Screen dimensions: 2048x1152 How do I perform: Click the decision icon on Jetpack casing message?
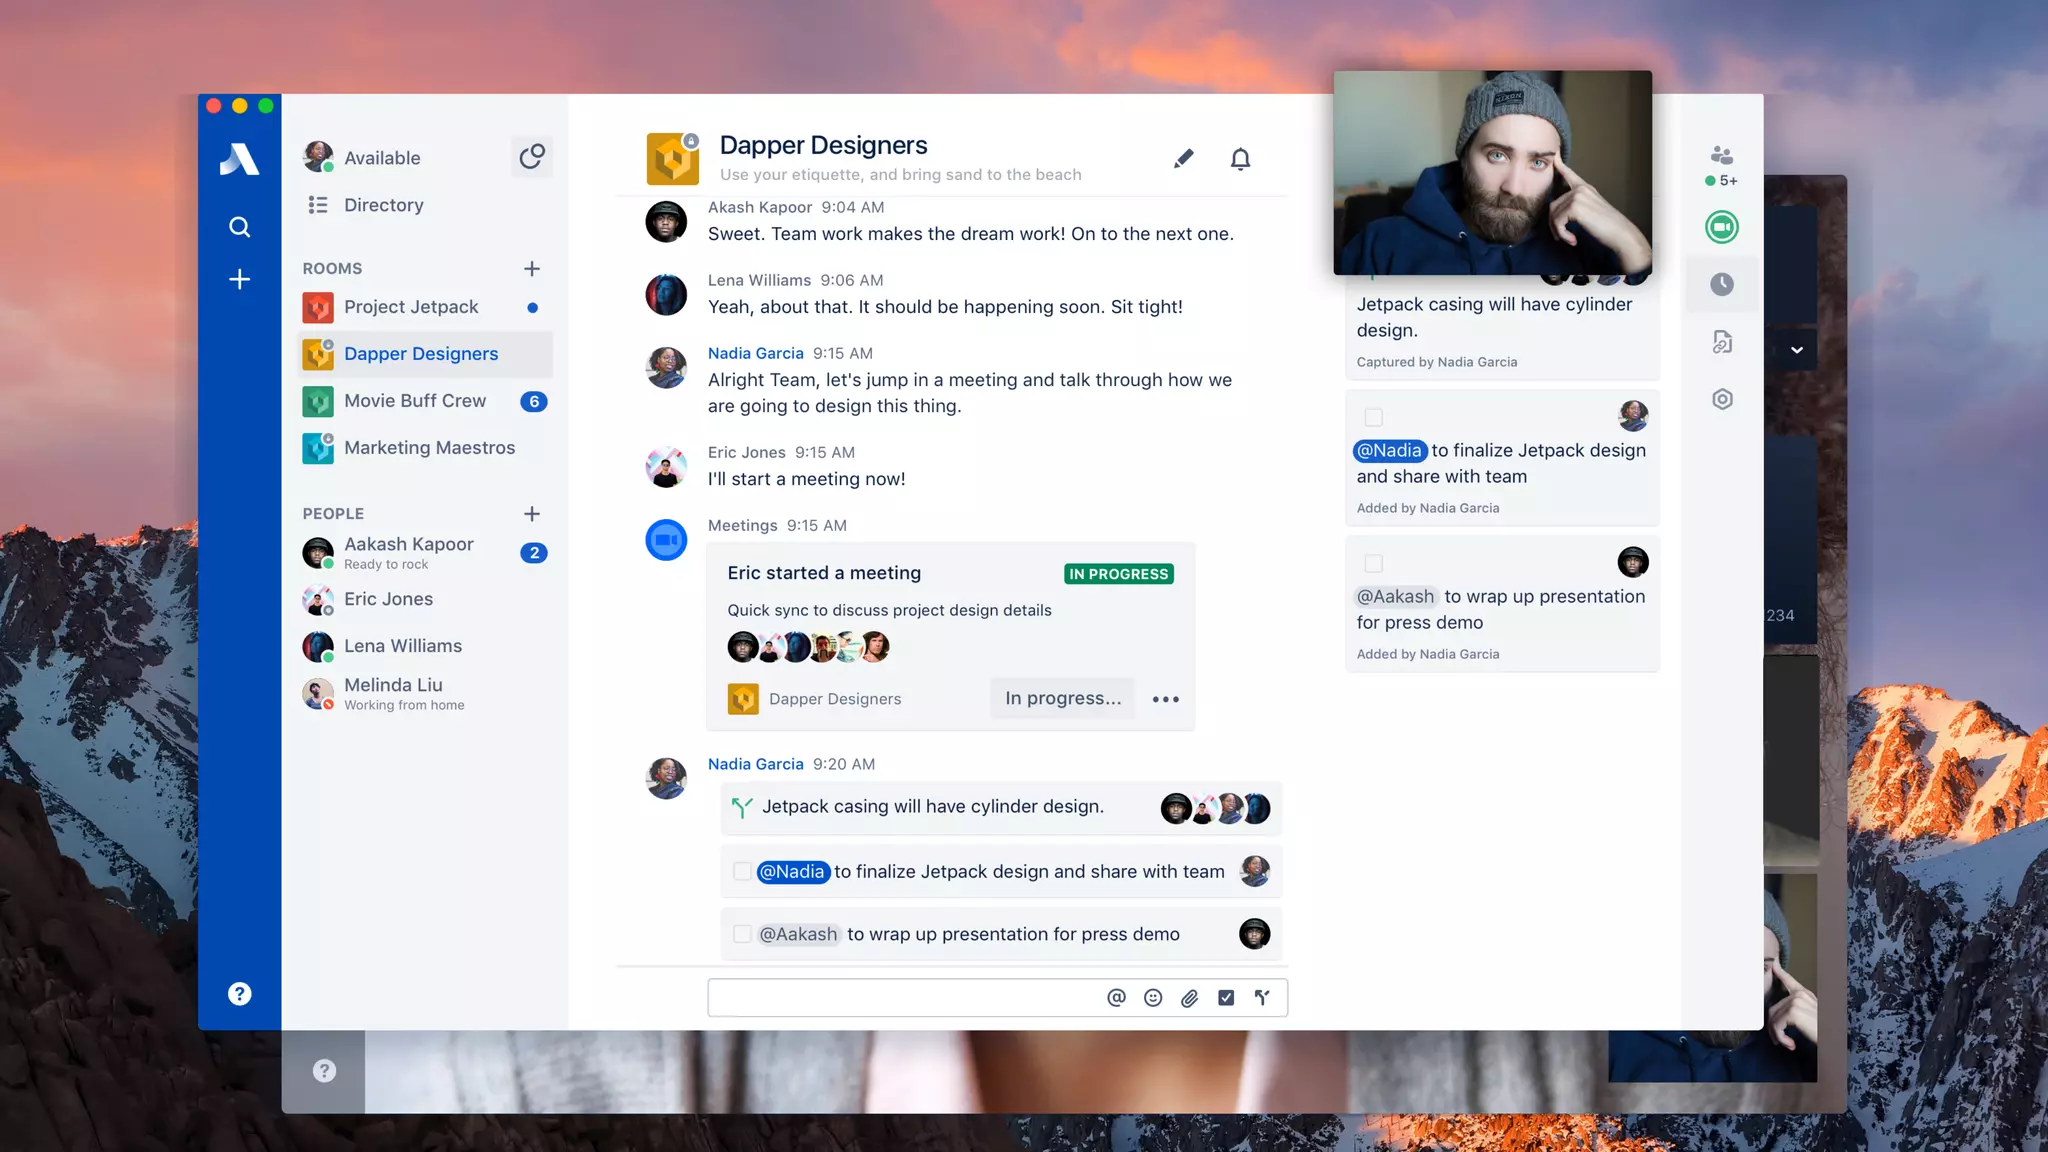[x=742, y=807]
